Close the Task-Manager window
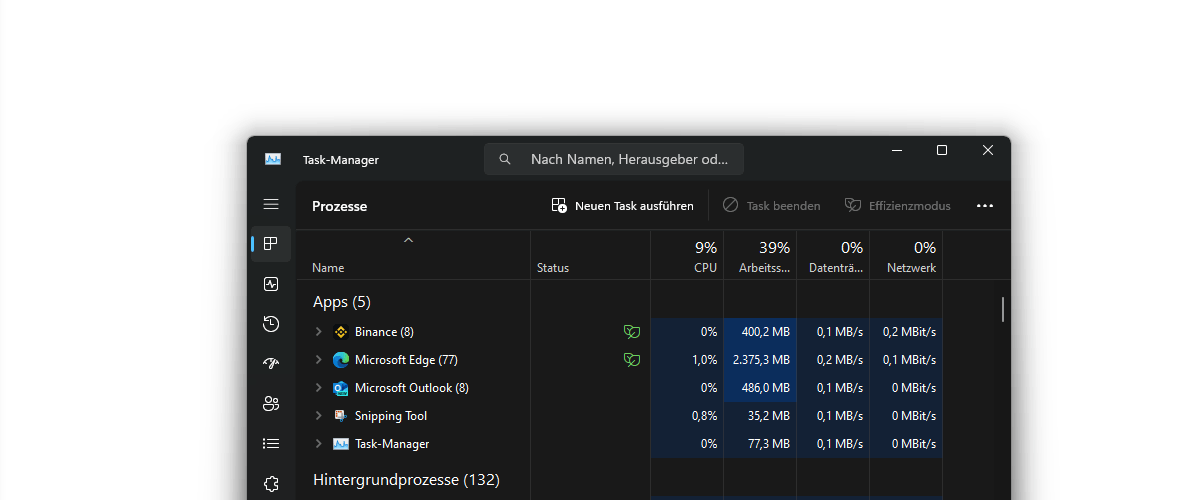Viewport: 1199px width, 500px height. pos(988,150)
